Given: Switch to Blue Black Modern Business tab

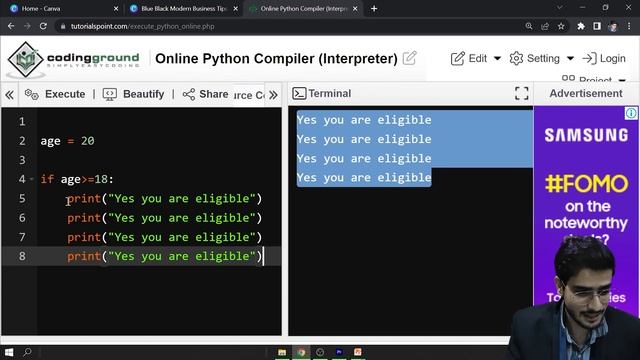Looking at the screenshot, I should [183, 9].
